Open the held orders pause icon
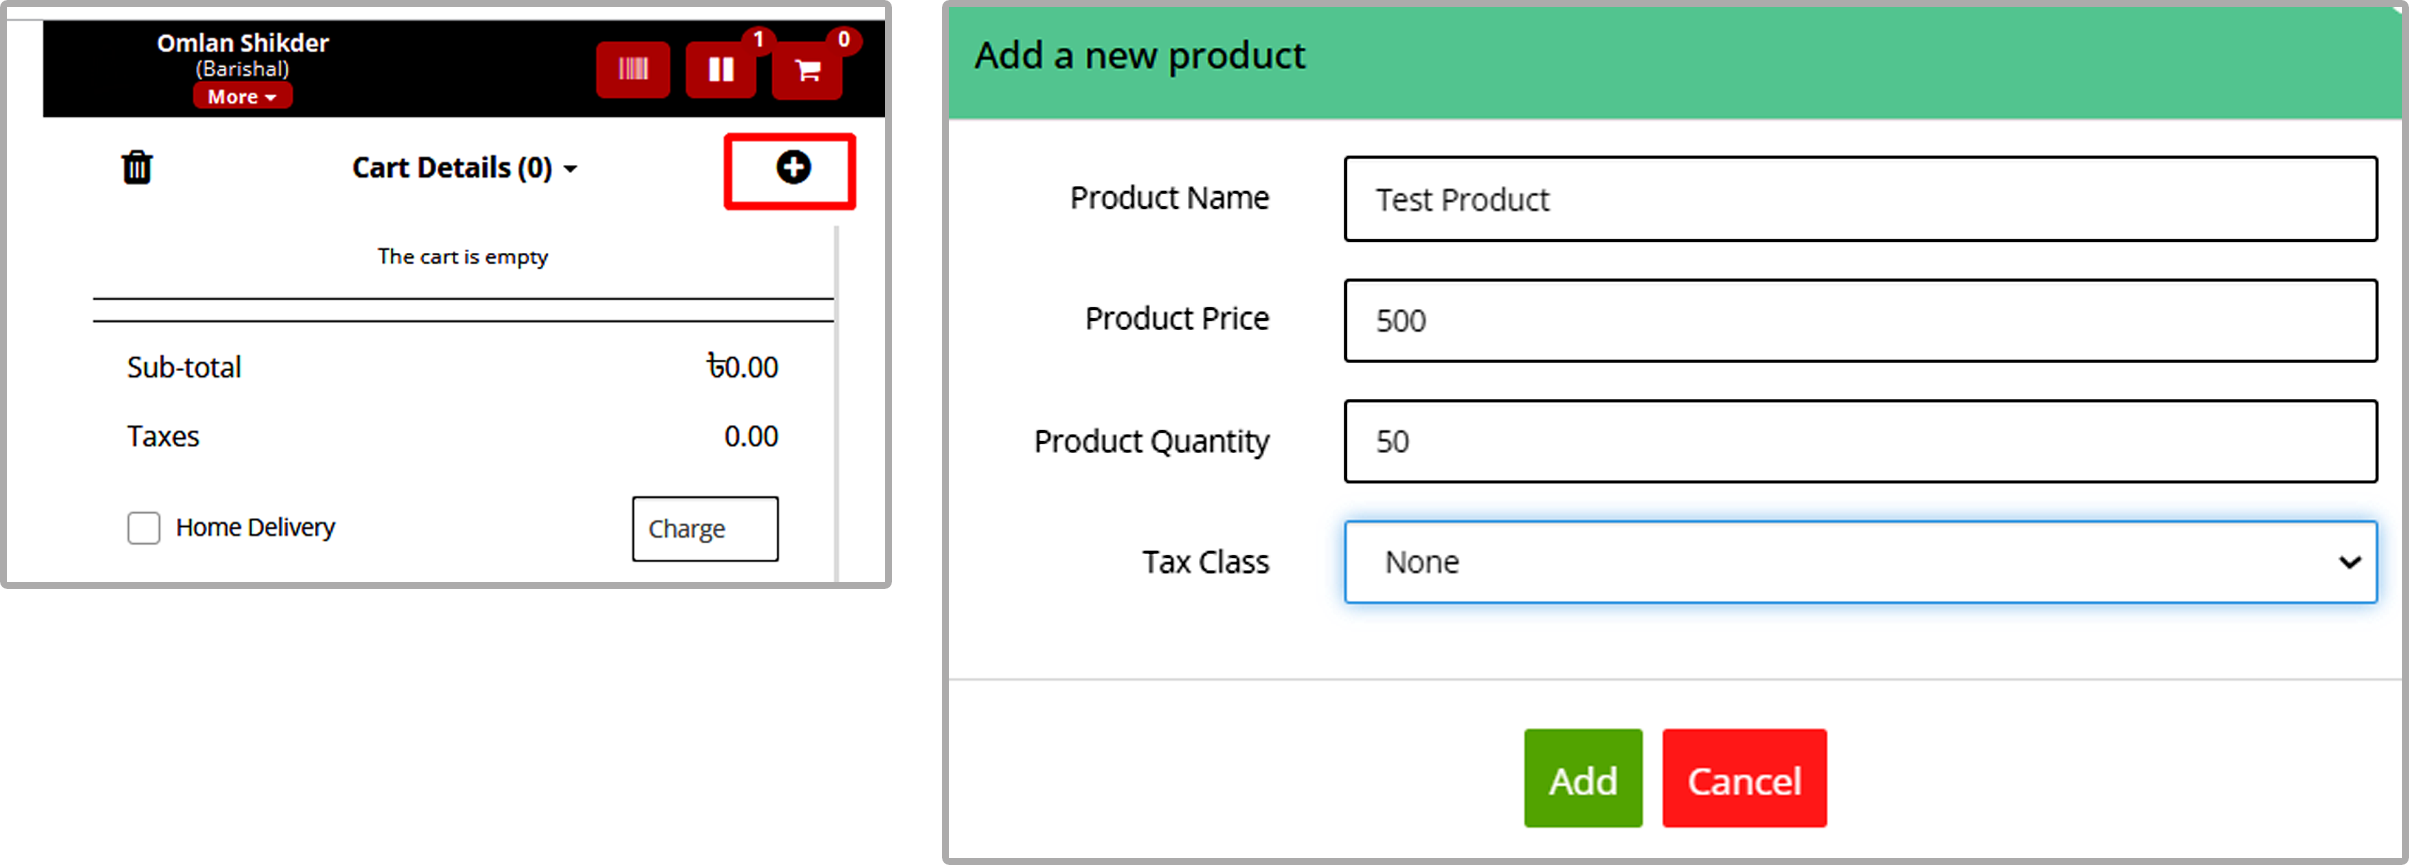Viewport: 2409px width, 865px height. tap(721, 69)
